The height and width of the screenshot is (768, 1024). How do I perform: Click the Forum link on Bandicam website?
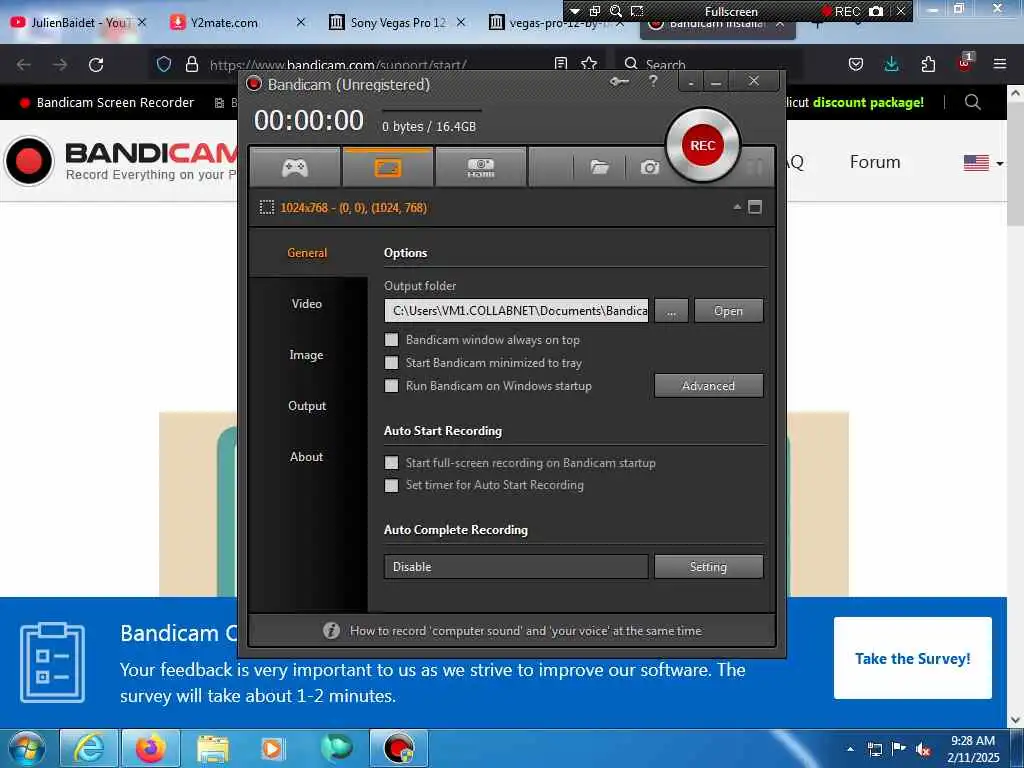pos(874,162)
